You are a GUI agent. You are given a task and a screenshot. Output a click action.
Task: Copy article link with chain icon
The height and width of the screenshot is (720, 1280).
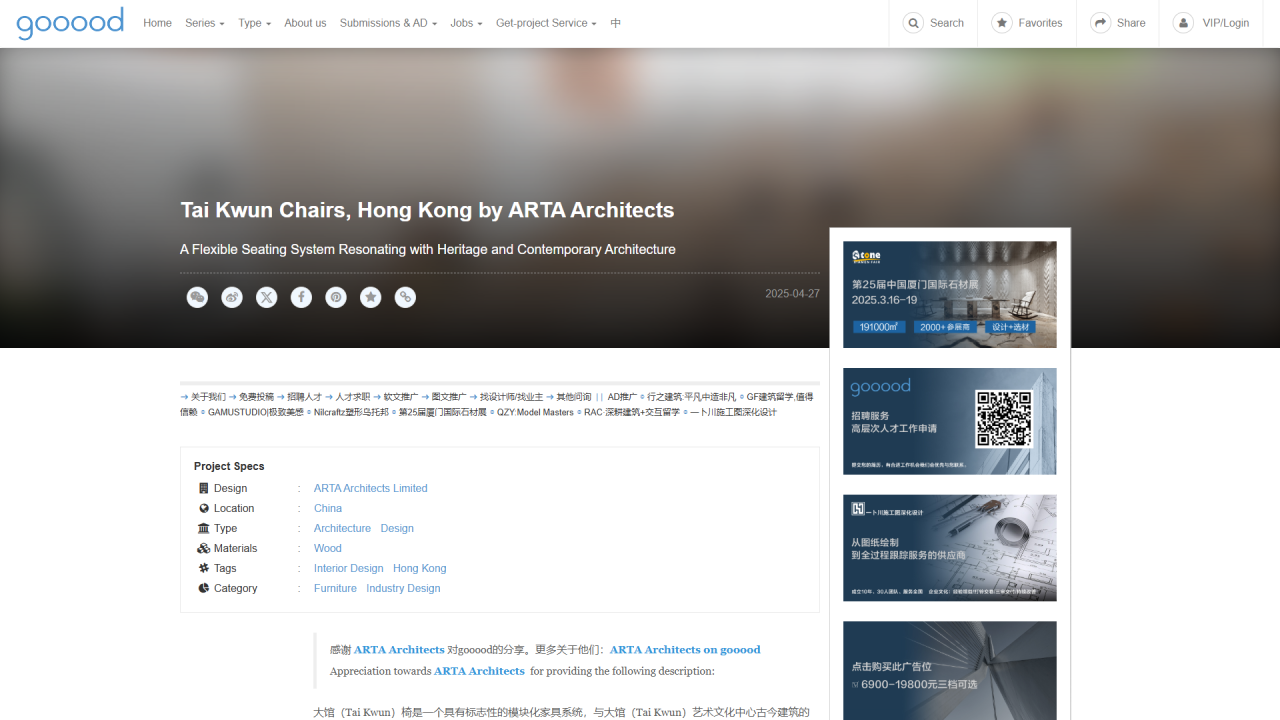pyautogui.click(x=405, y=297)
